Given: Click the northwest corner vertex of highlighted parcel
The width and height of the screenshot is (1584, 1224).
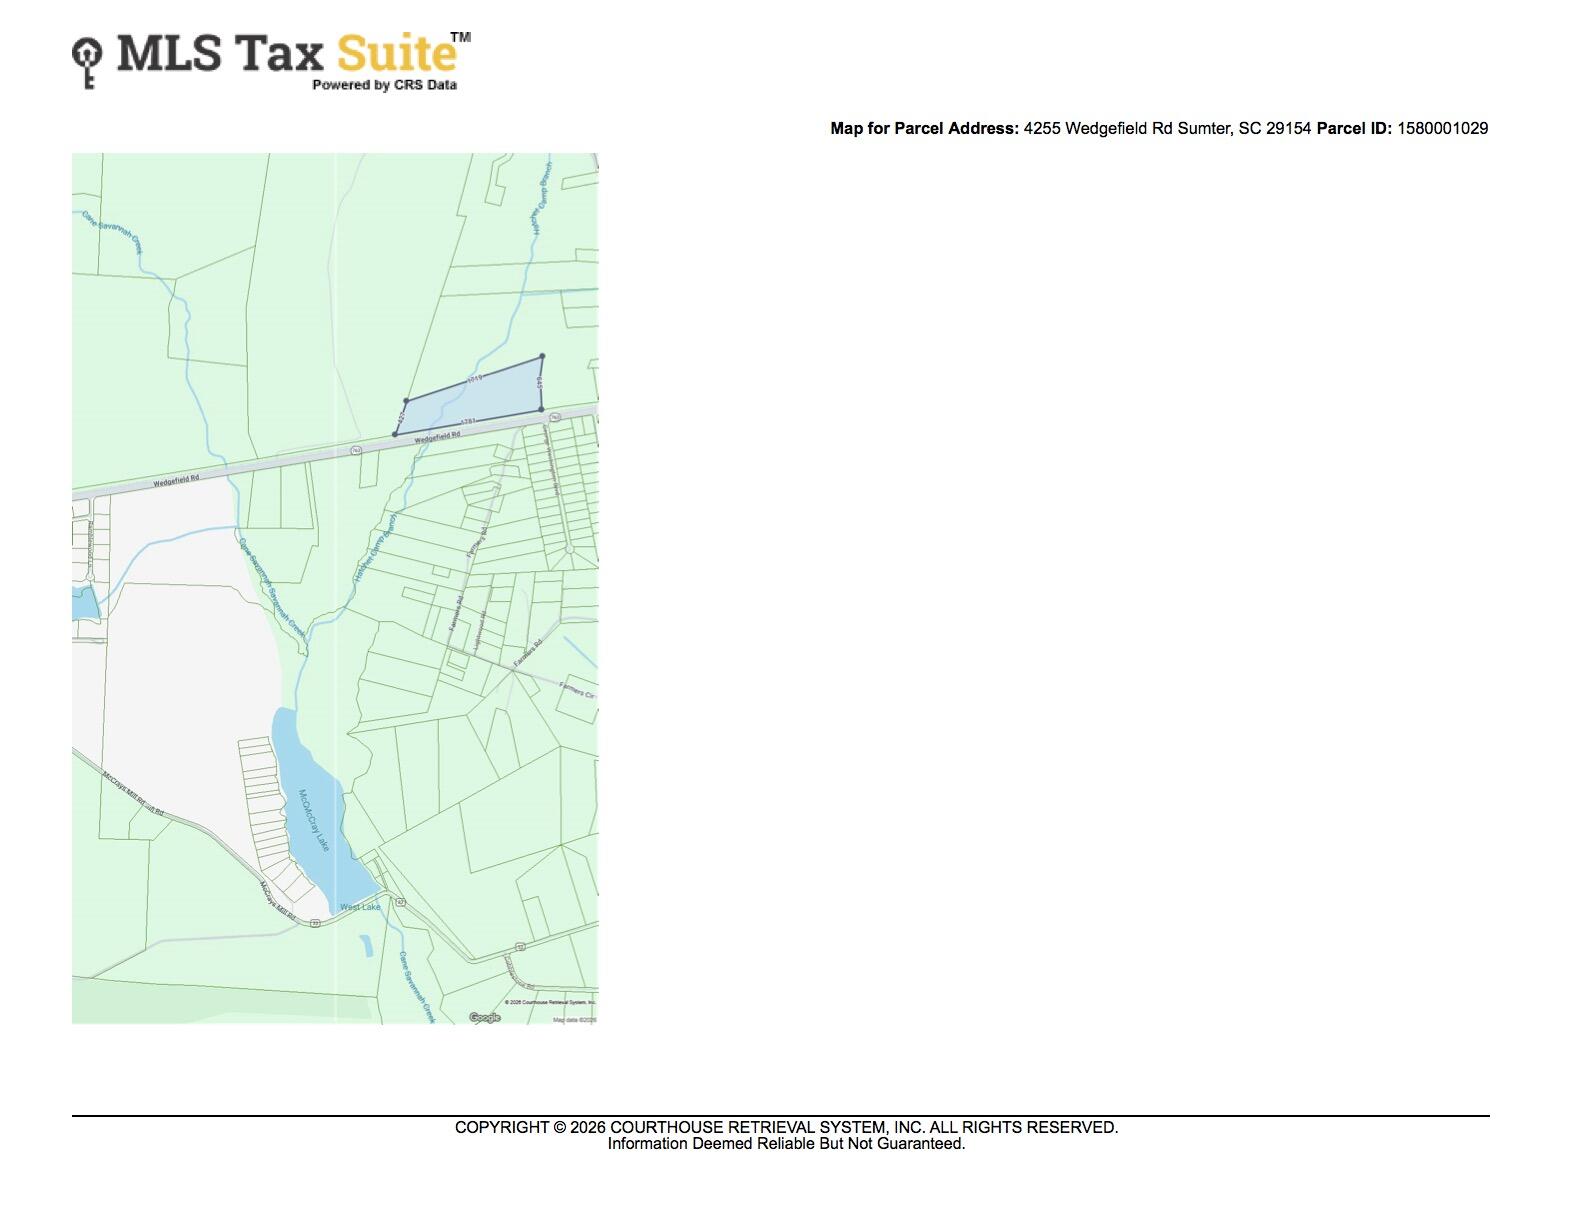Looking at the screenshot, I should click(406, 401).
